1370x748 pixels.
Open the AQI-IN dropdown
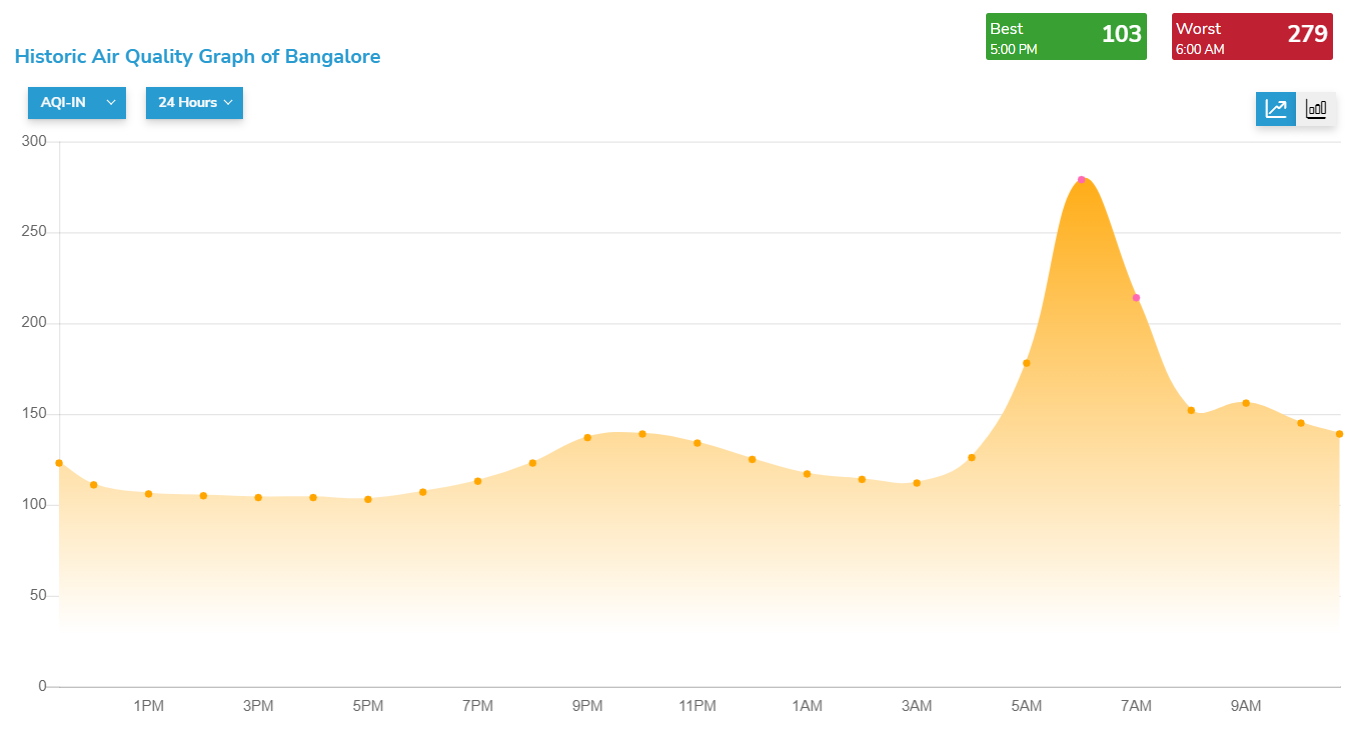tap(77, 103)
